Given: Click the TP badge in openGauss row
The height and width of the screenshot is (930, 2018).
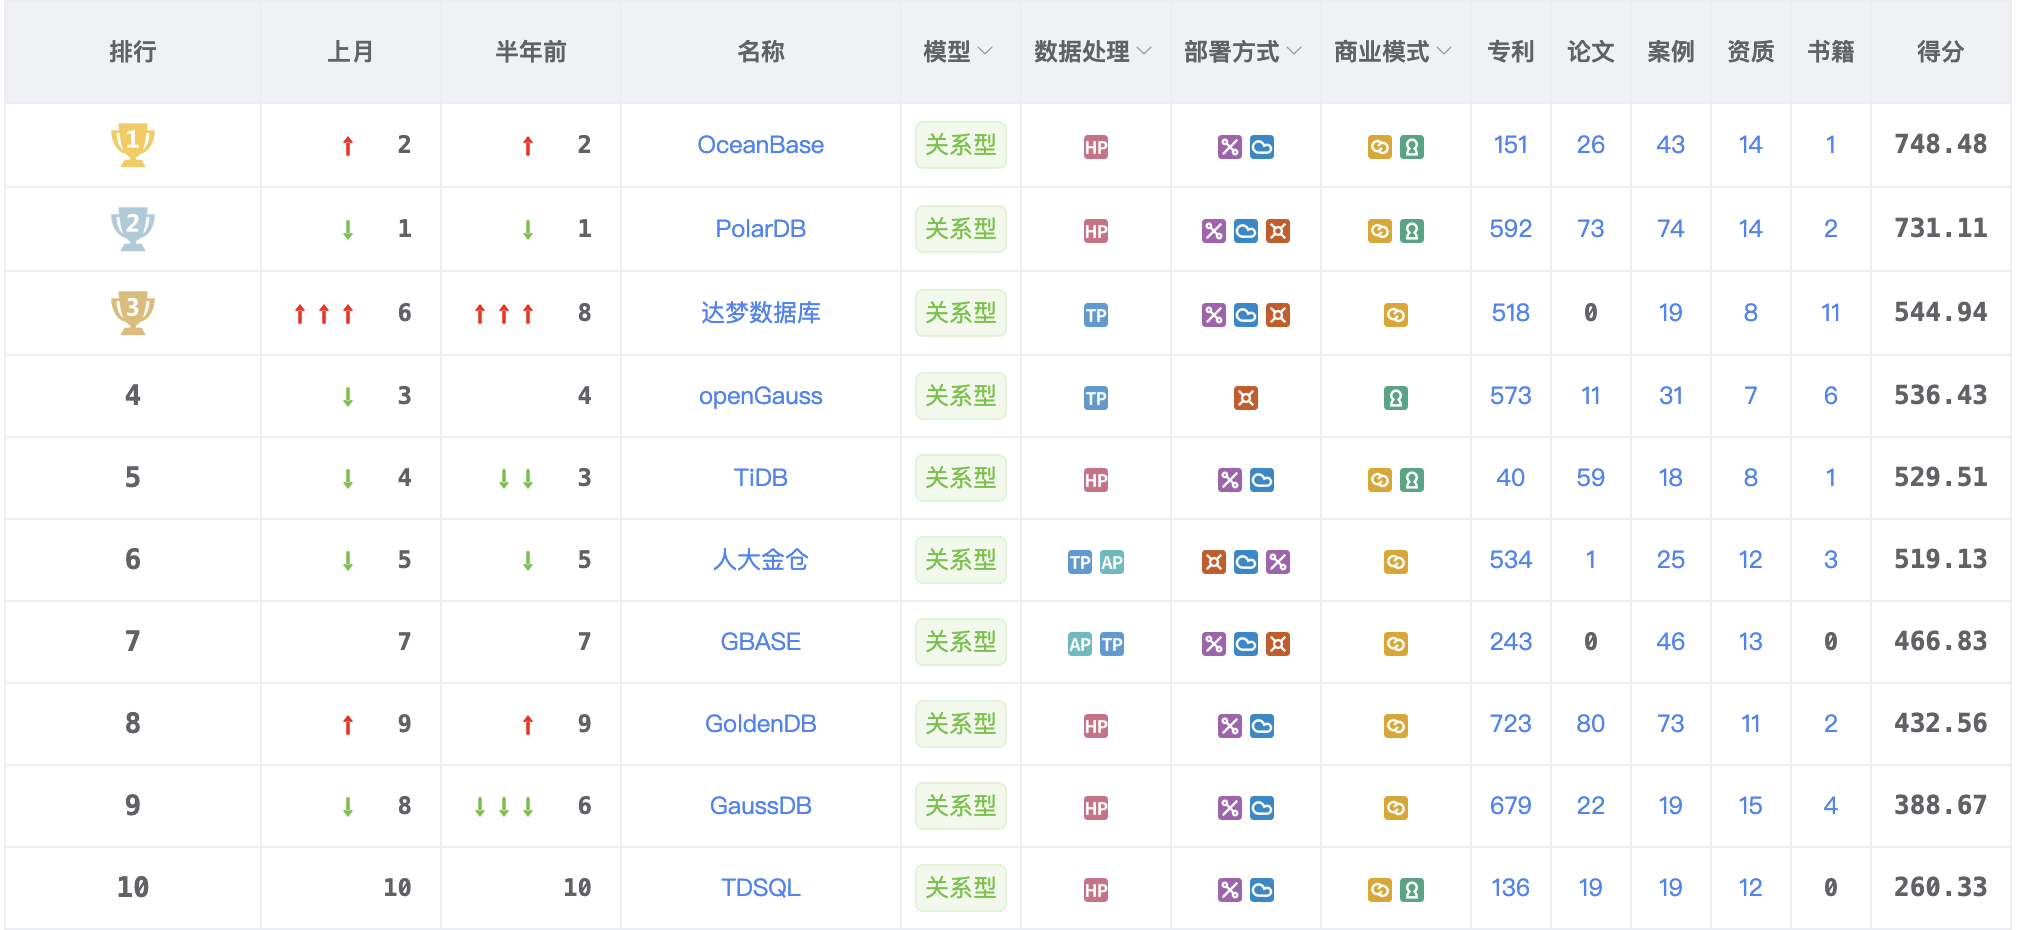Looking at the screenshot, I should 1096,398.
